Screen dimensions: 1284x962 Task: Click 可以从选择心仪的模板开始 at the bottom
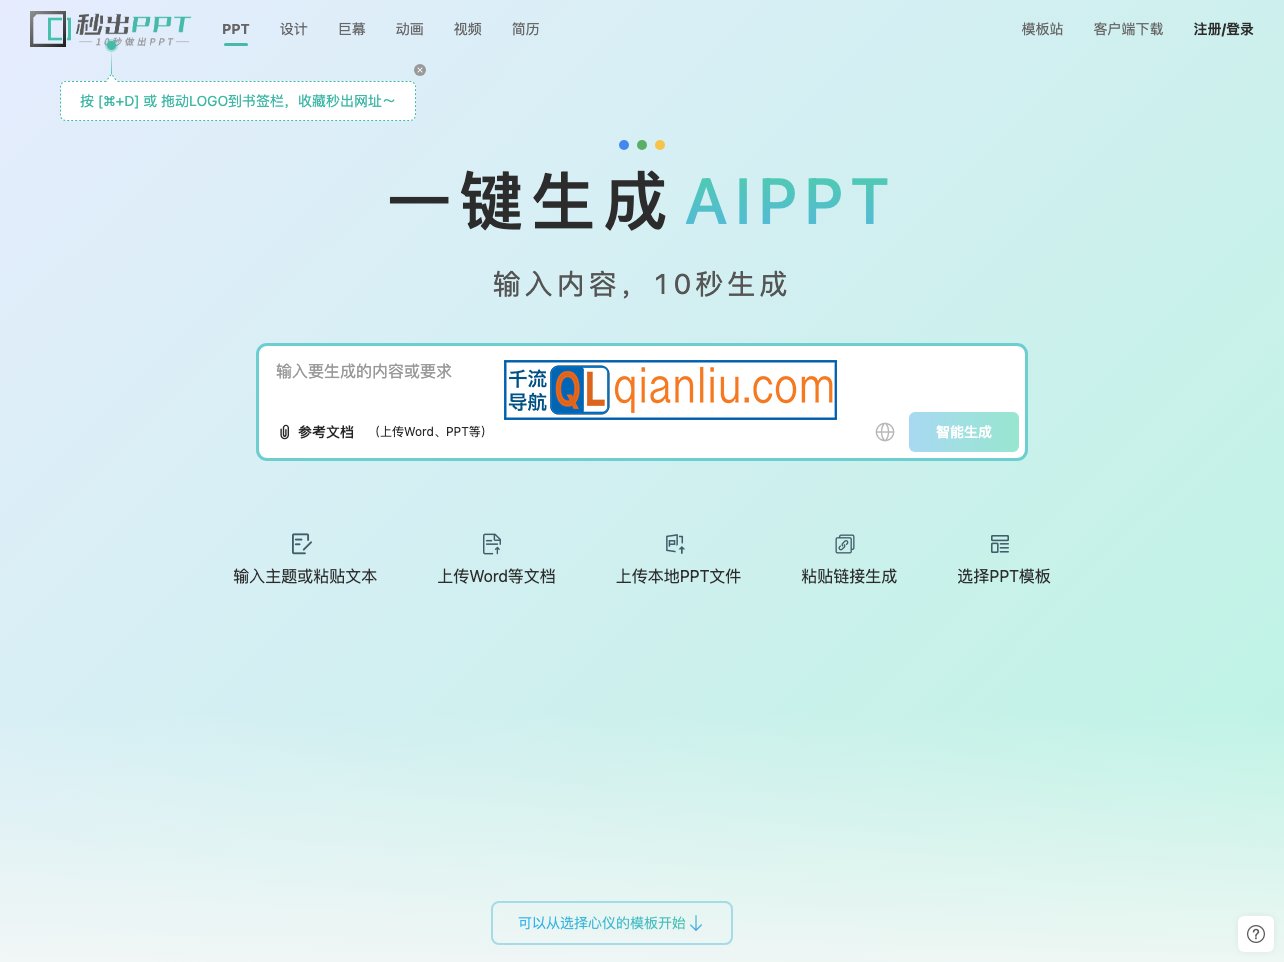[x=611, y=923]
